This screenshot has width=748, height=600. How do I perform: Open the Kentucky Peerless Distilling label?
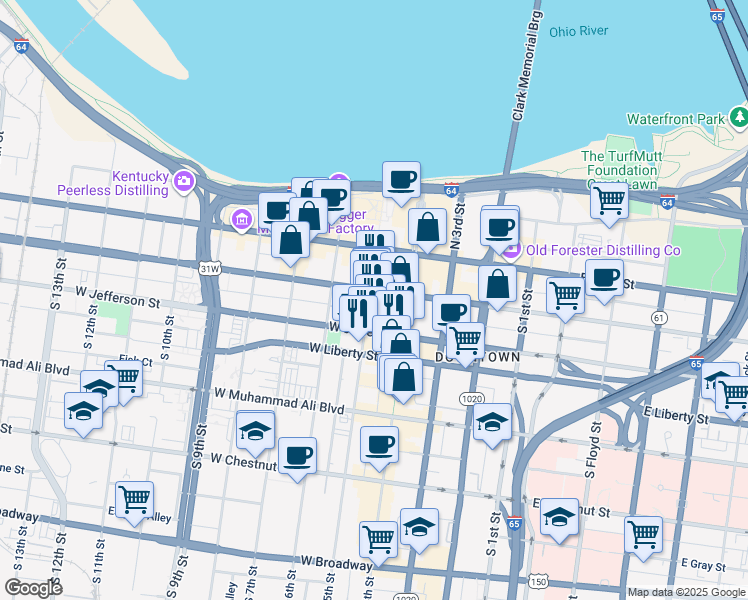(x=113, y=183)
